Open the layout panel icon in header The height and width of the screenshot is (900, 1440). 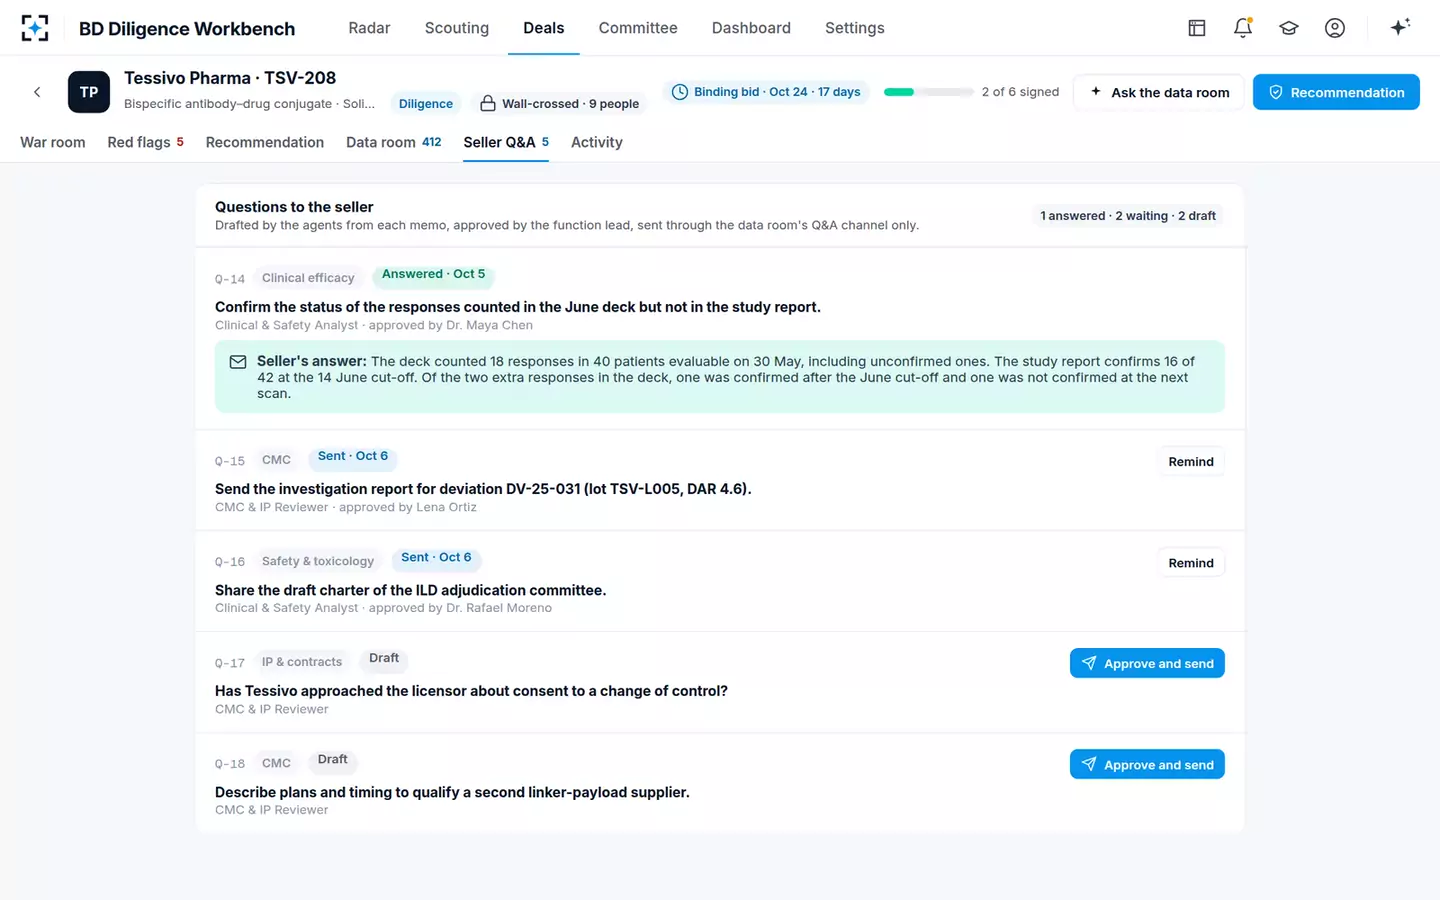pos(1197,28)
